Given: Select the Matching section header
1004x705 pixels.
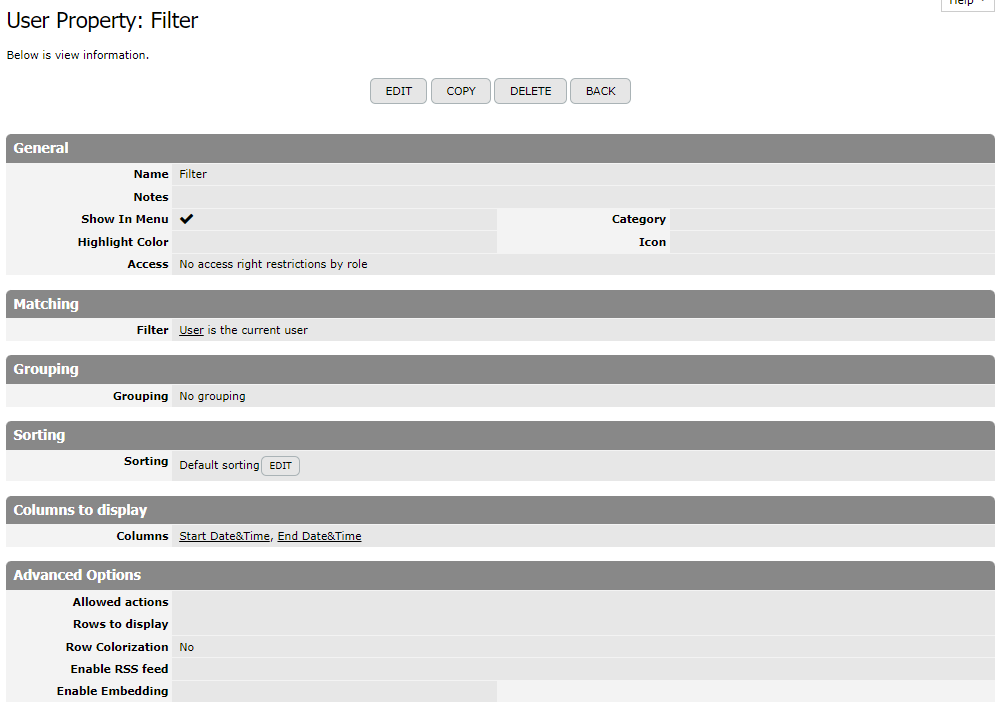Looking at the screenshot, I should 46,304.
